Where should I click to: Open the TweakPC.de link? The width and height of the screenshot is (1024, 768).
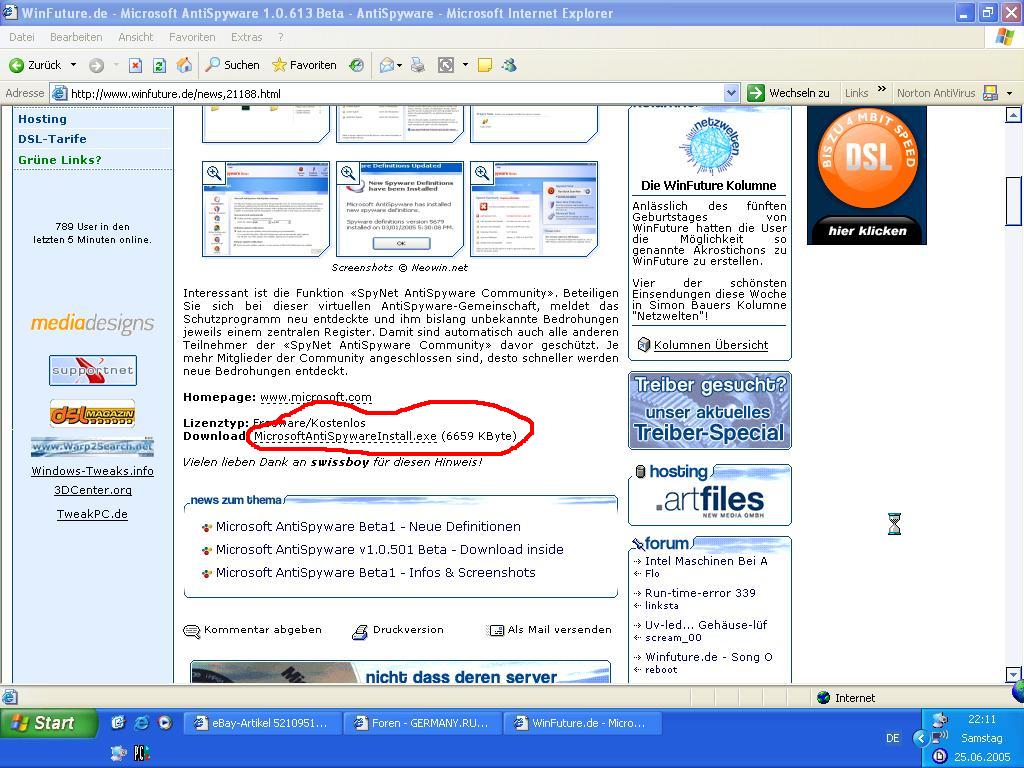click(x=92, y=514)
